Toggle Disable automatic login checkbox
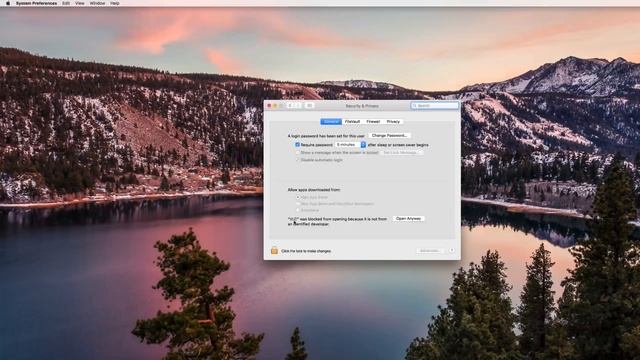 (x=297, y=160)
